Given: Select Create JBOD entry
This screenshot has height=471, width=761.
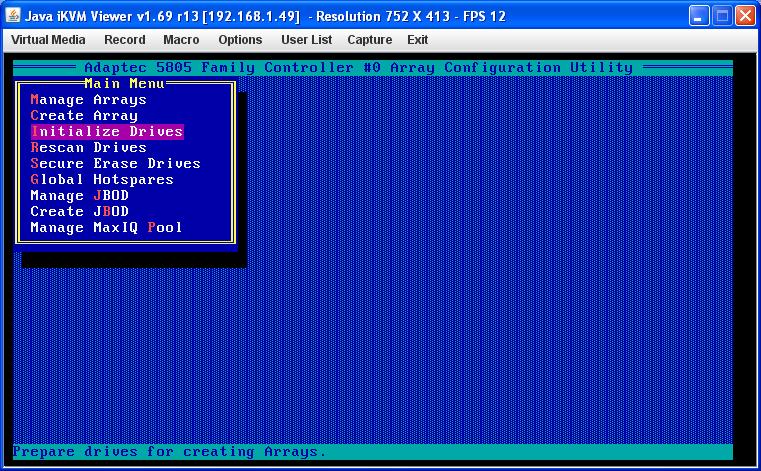Looking at the screenshot, I should [80, 212].
